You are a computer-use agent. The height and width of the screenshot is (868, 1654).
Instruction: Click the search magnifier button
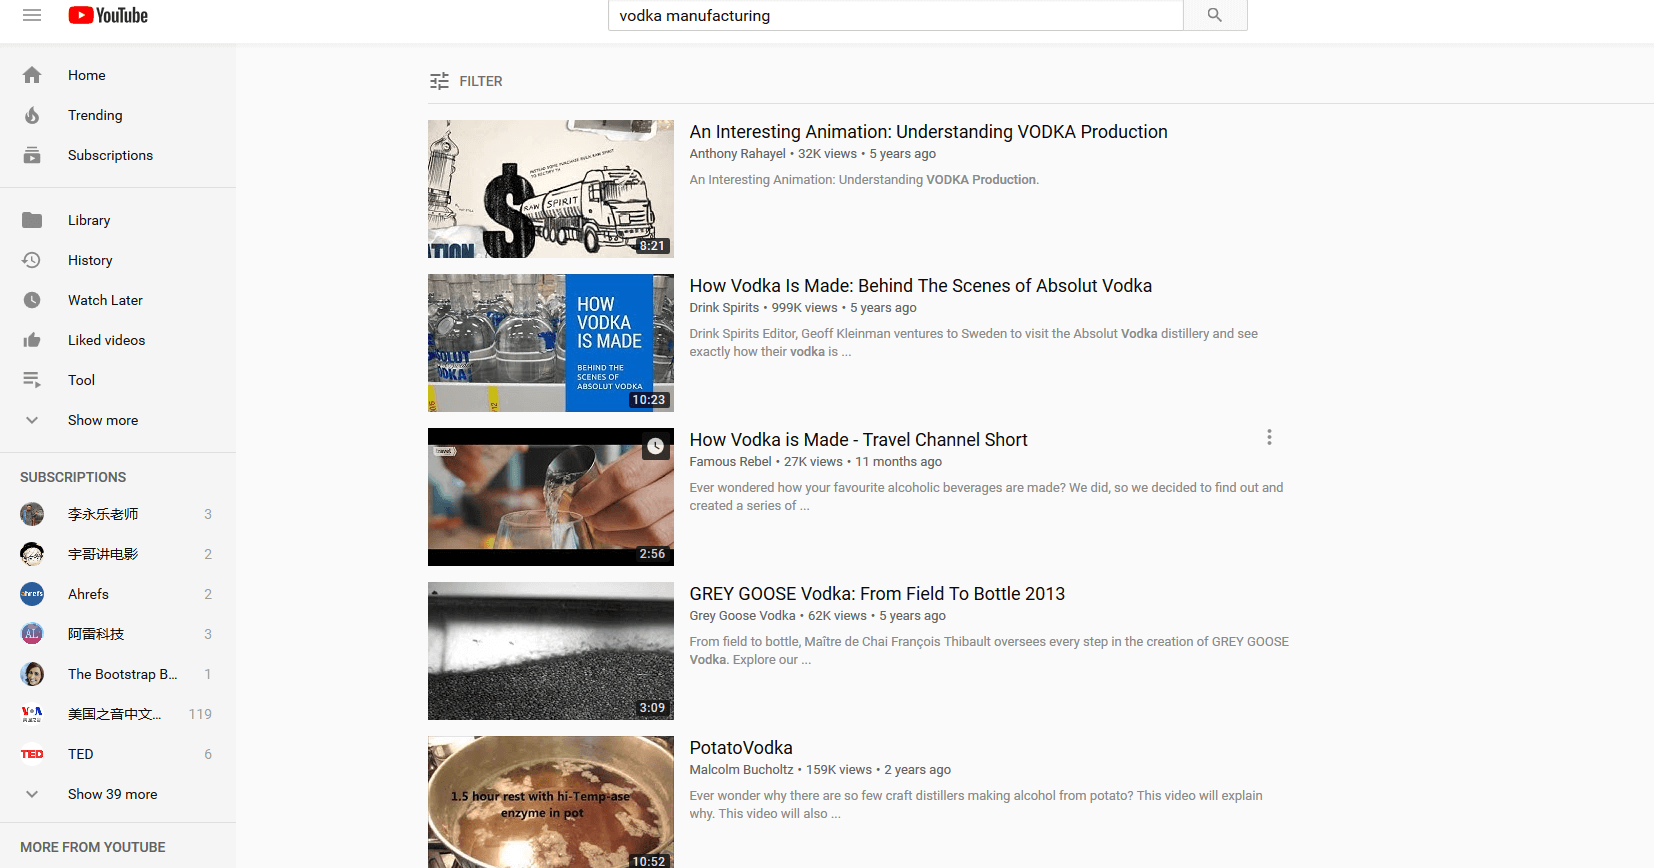[x=1215, y=15]
